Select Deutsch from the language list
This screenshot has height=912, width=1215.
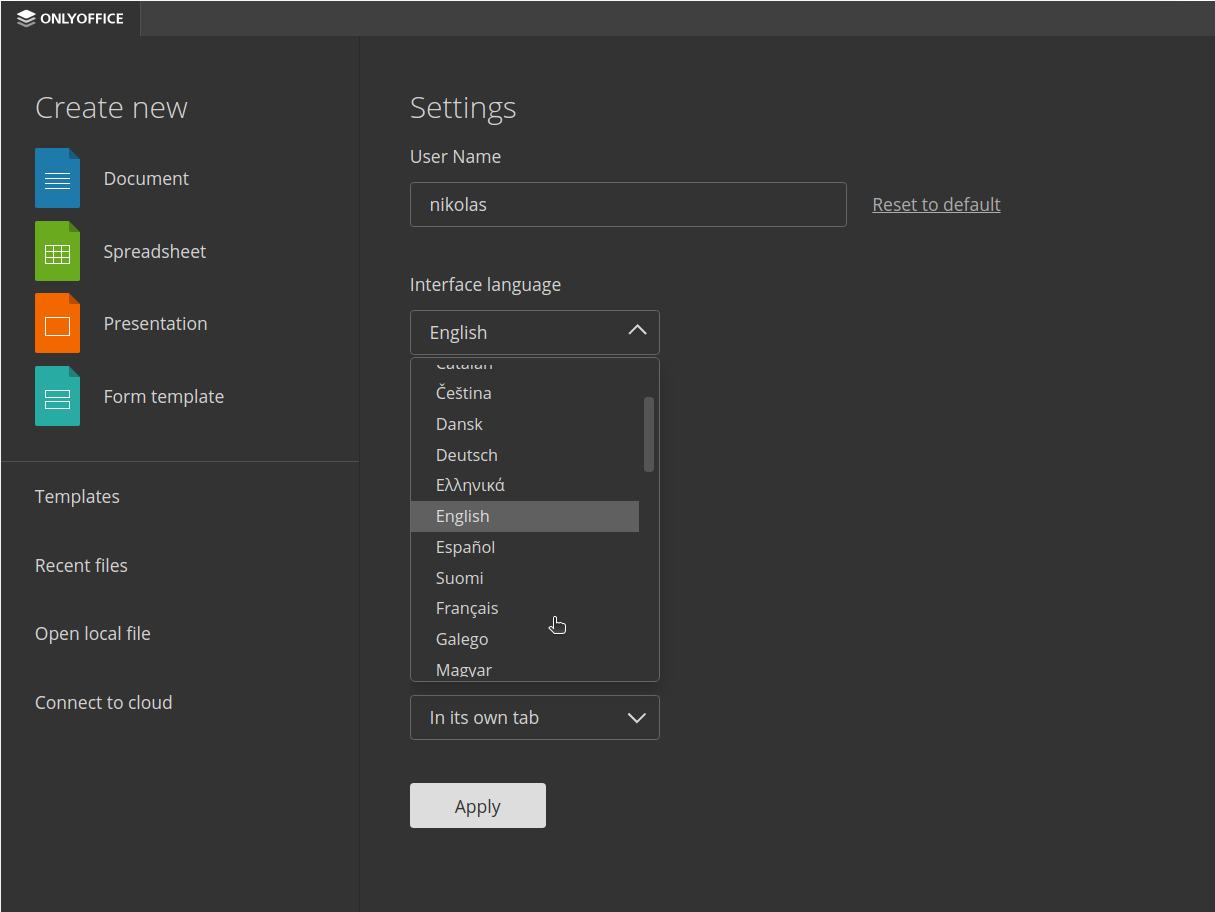pos(466,455)
